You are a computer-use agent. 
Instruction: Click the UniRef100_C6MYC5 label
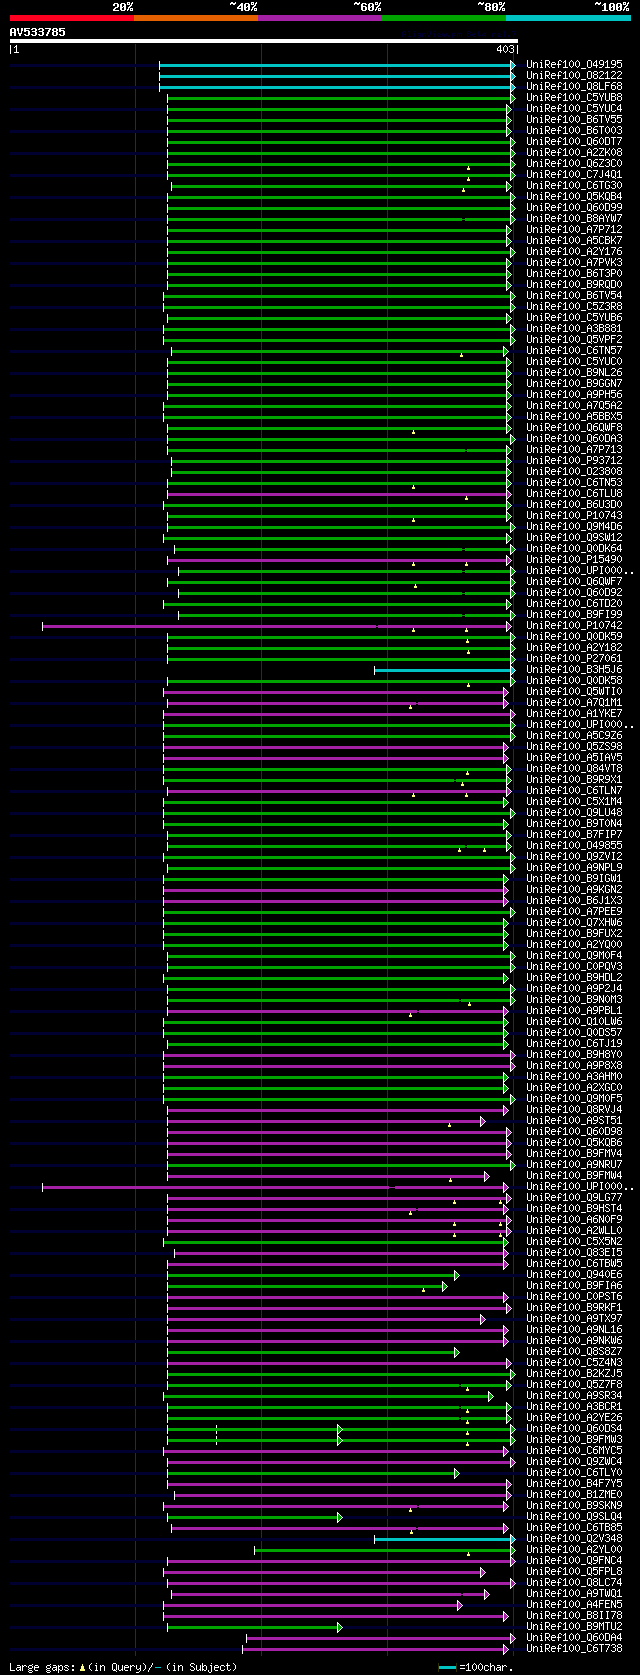[x=574, y=1450]
